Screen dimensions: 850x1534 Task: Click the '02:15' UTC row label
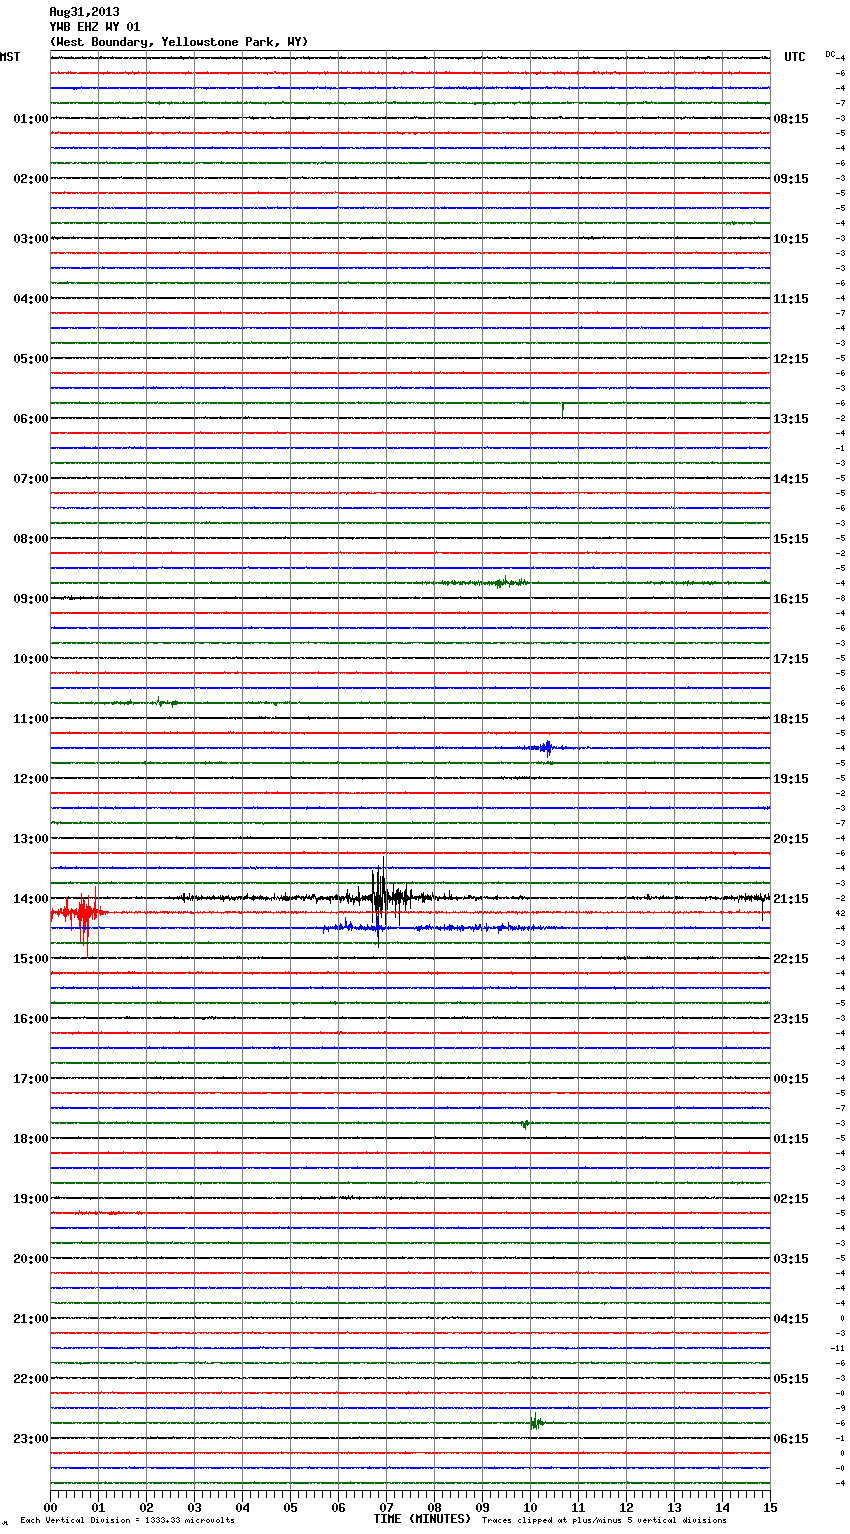(x=791, y=1199)
